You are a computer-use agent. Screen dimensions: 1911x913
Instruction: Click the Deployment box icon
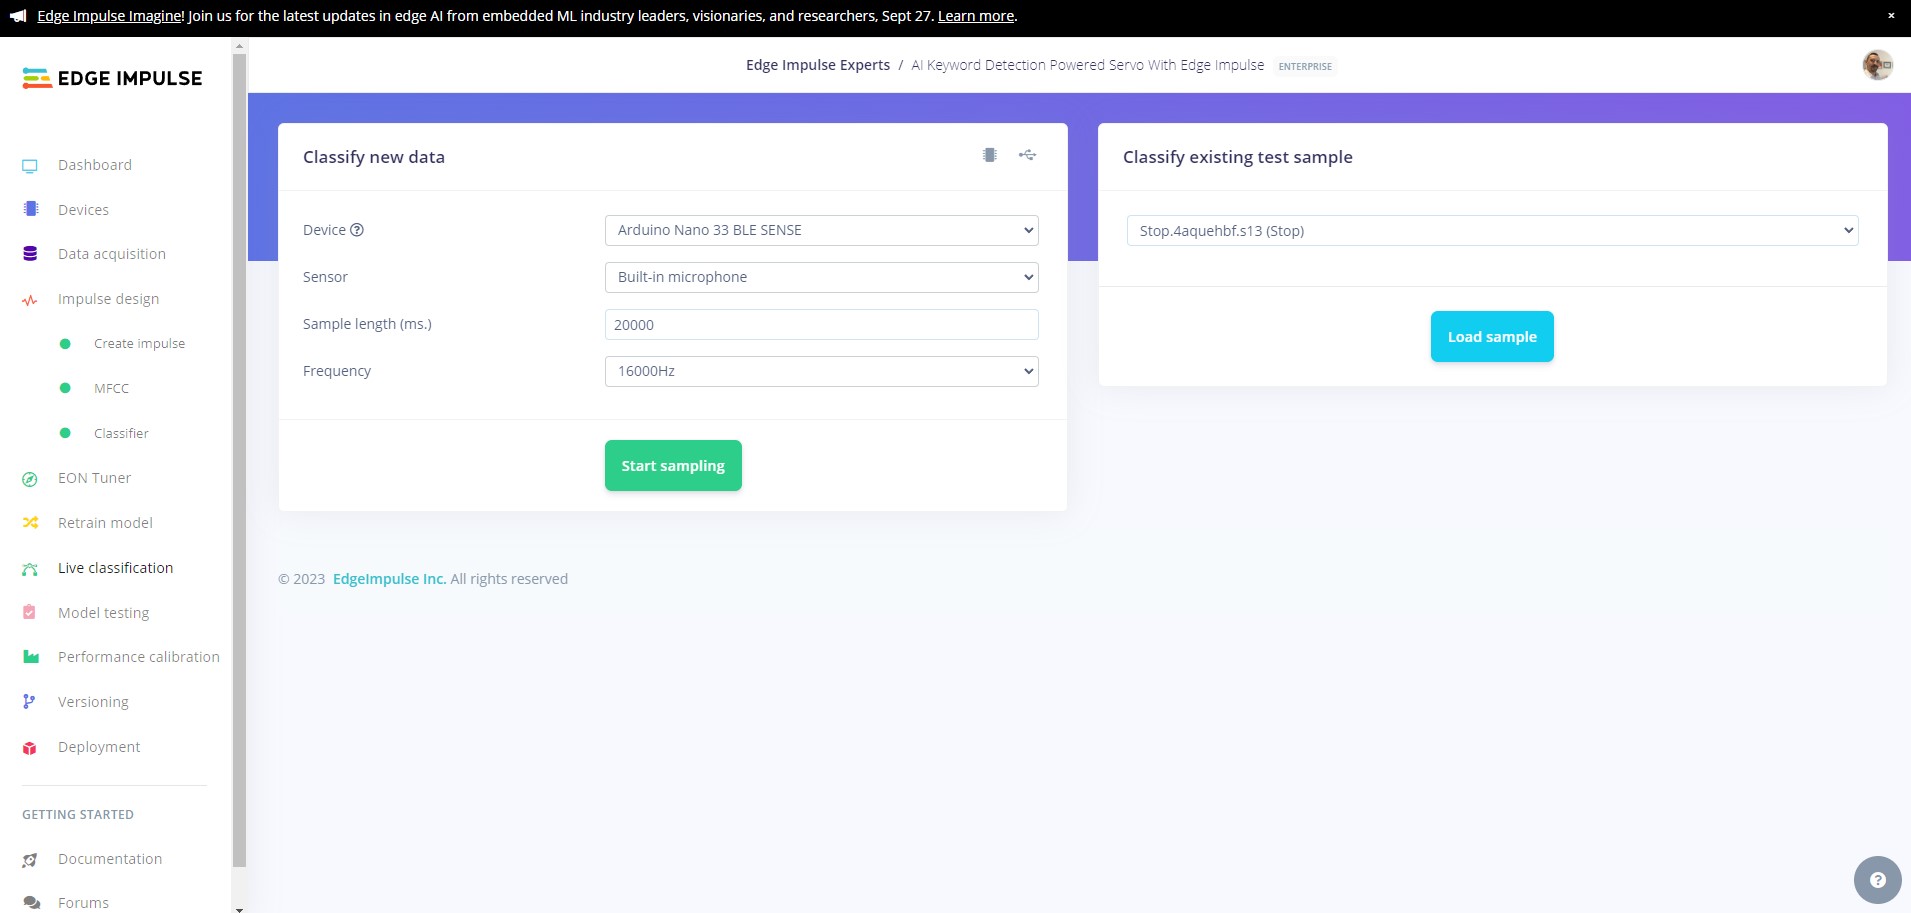(30, 748)
